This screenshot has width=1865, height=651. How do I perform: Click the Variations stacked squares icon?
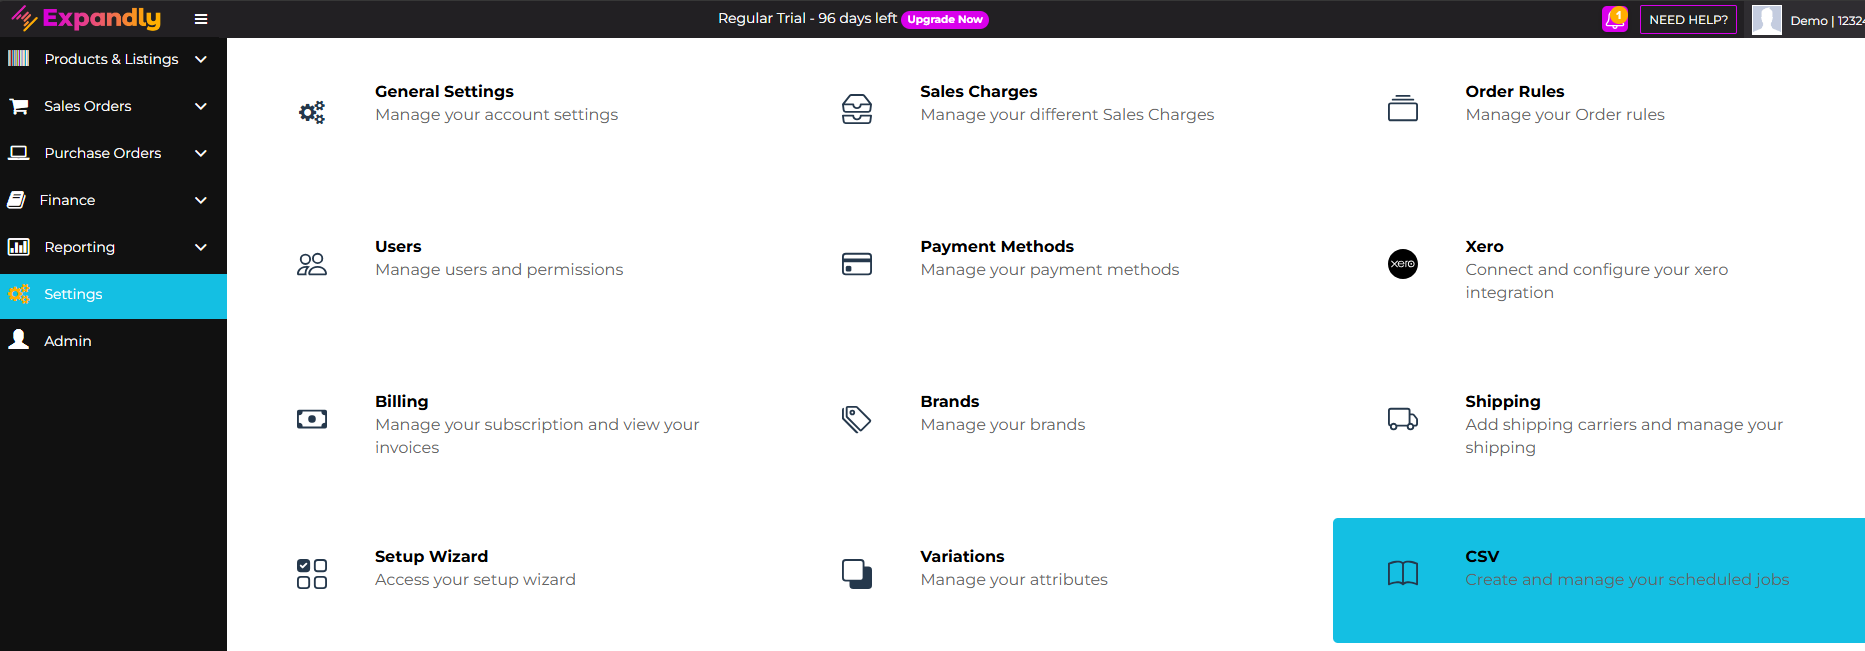click(857, 574)
